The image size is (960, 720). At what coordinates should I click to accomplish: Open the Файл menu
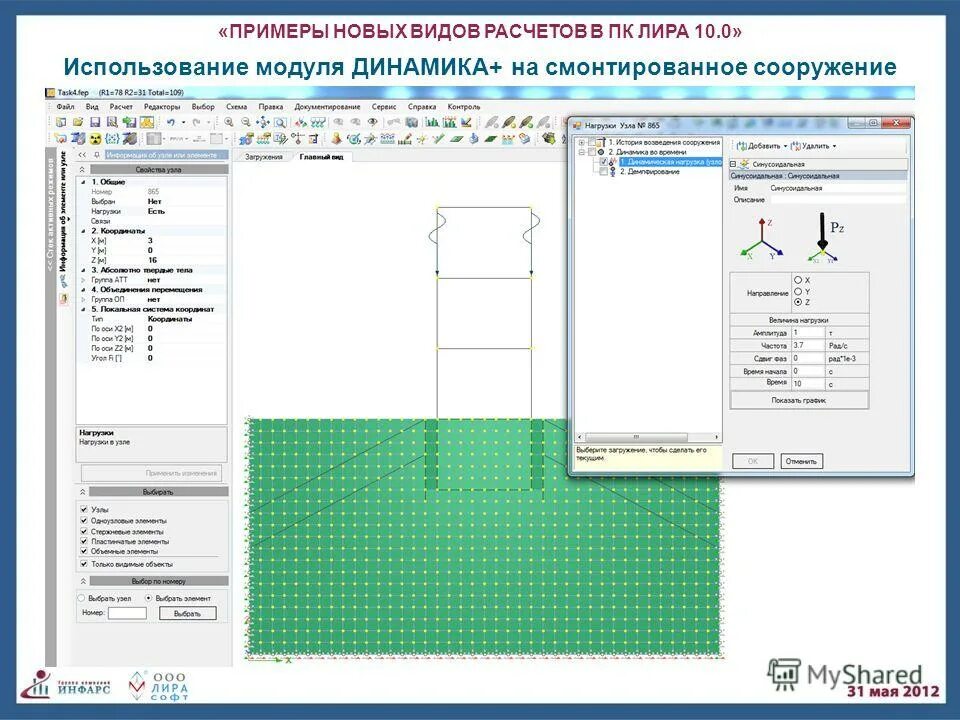pyautogui.click(x=65, y=107)
